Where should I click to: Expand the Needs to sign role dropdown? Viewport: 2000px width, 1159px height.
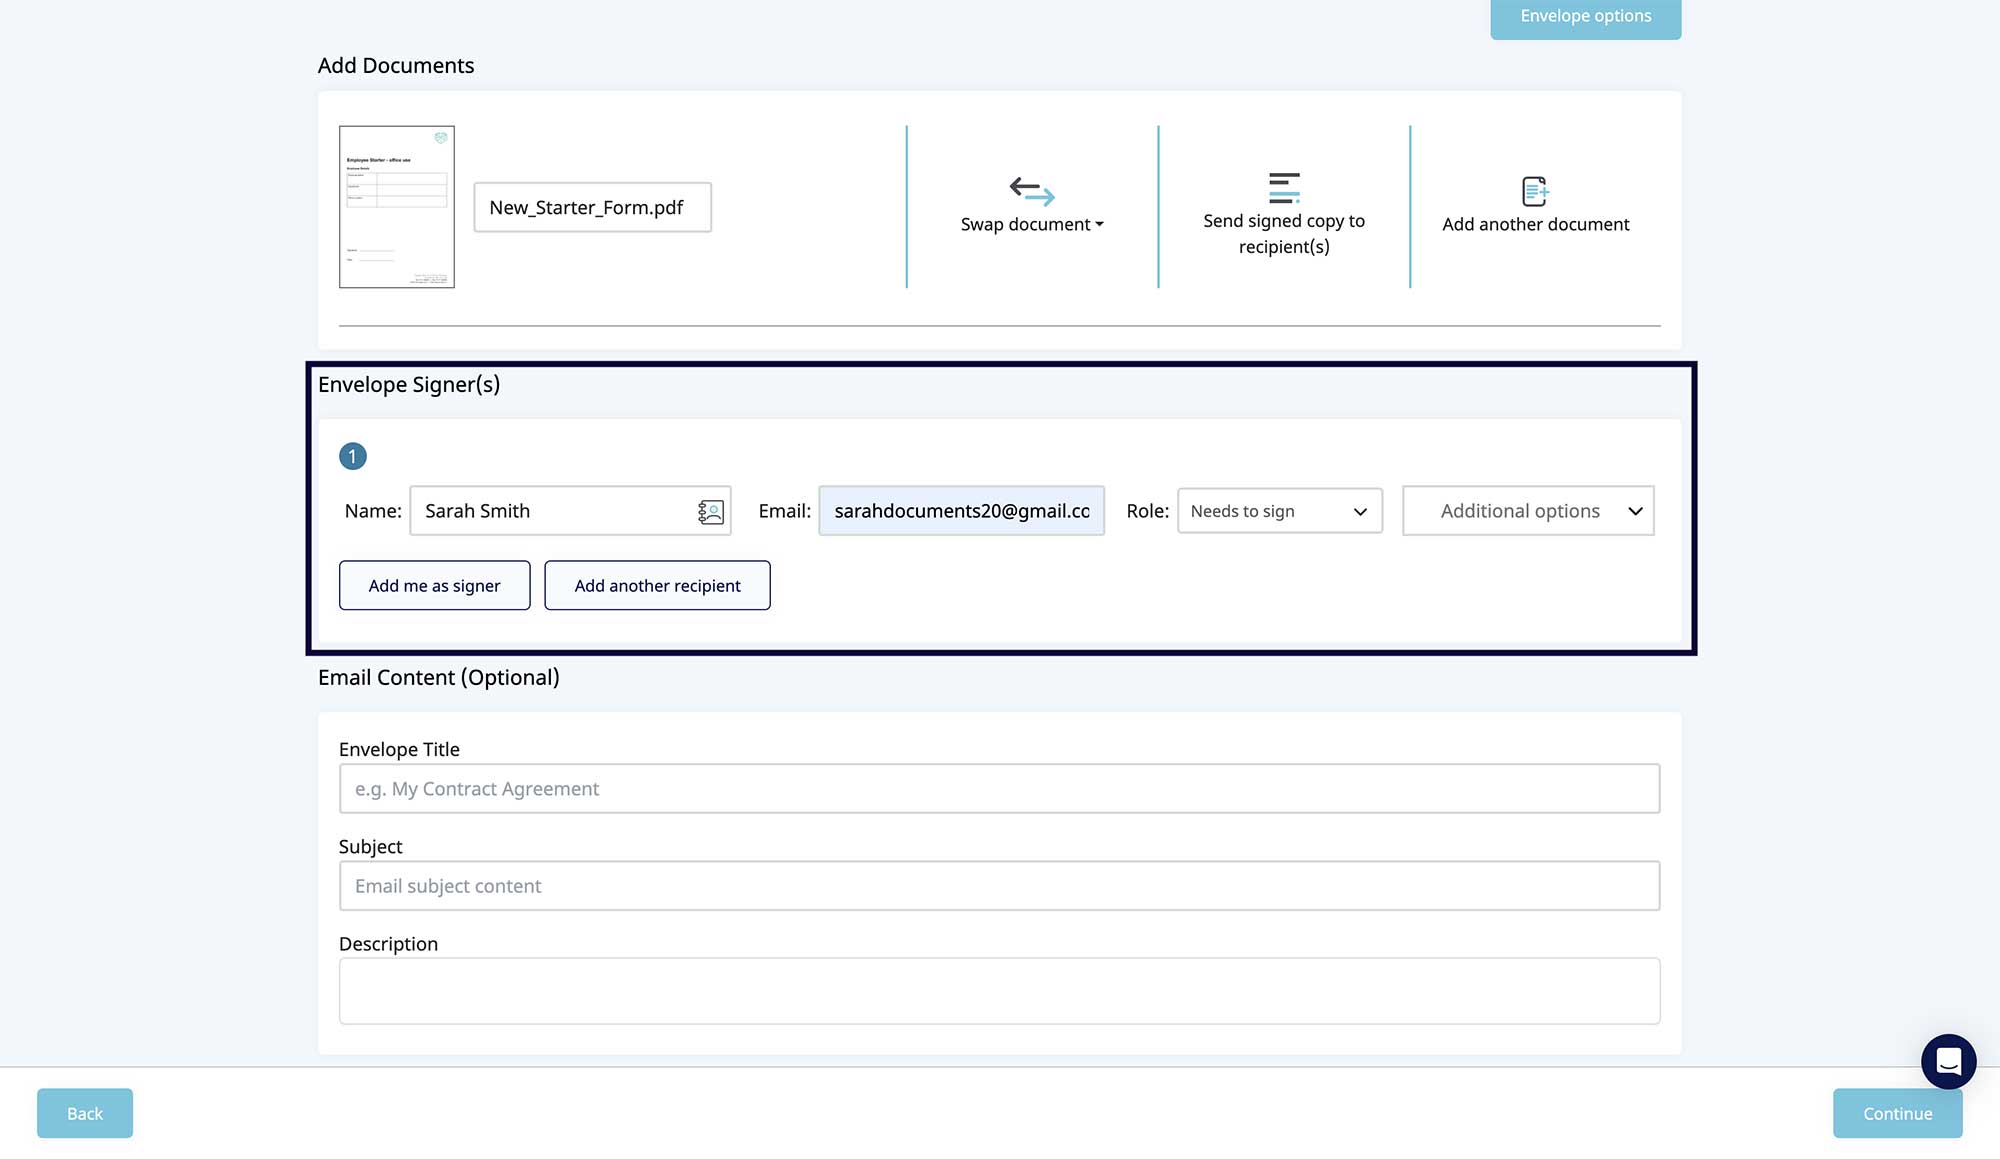1280,511
